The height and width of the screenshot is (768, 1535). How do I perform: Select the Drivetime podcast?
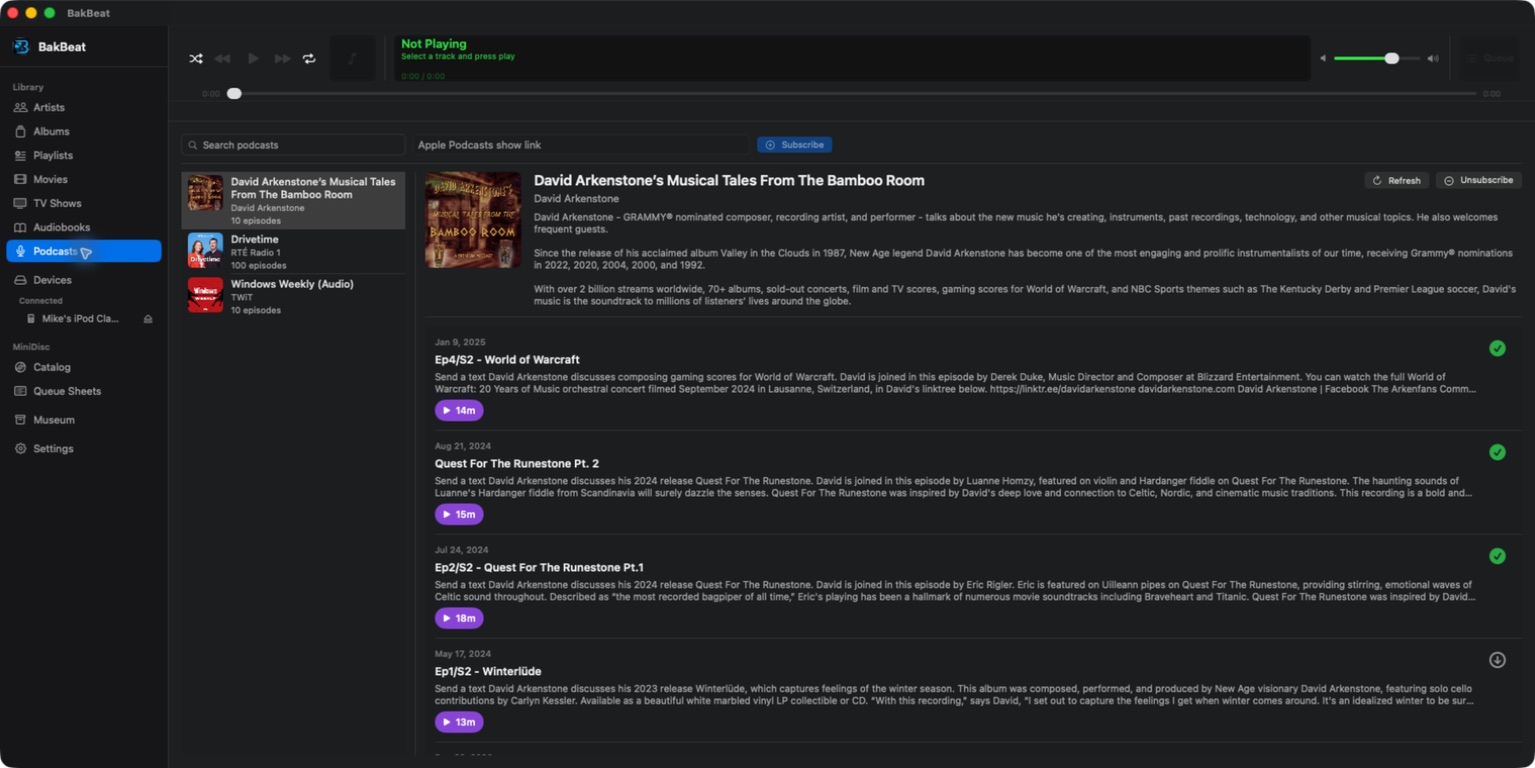tap(293, 251)
